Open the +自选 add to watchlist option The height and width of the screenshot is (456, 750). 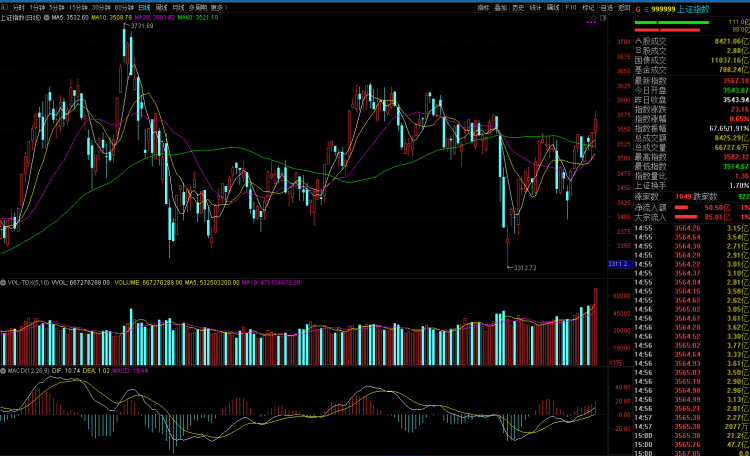605,7
